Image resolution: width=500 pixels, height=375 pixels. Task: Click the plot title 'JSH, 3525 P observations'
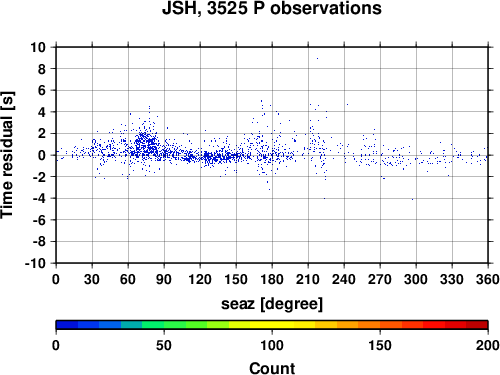[x=272, y=8]
